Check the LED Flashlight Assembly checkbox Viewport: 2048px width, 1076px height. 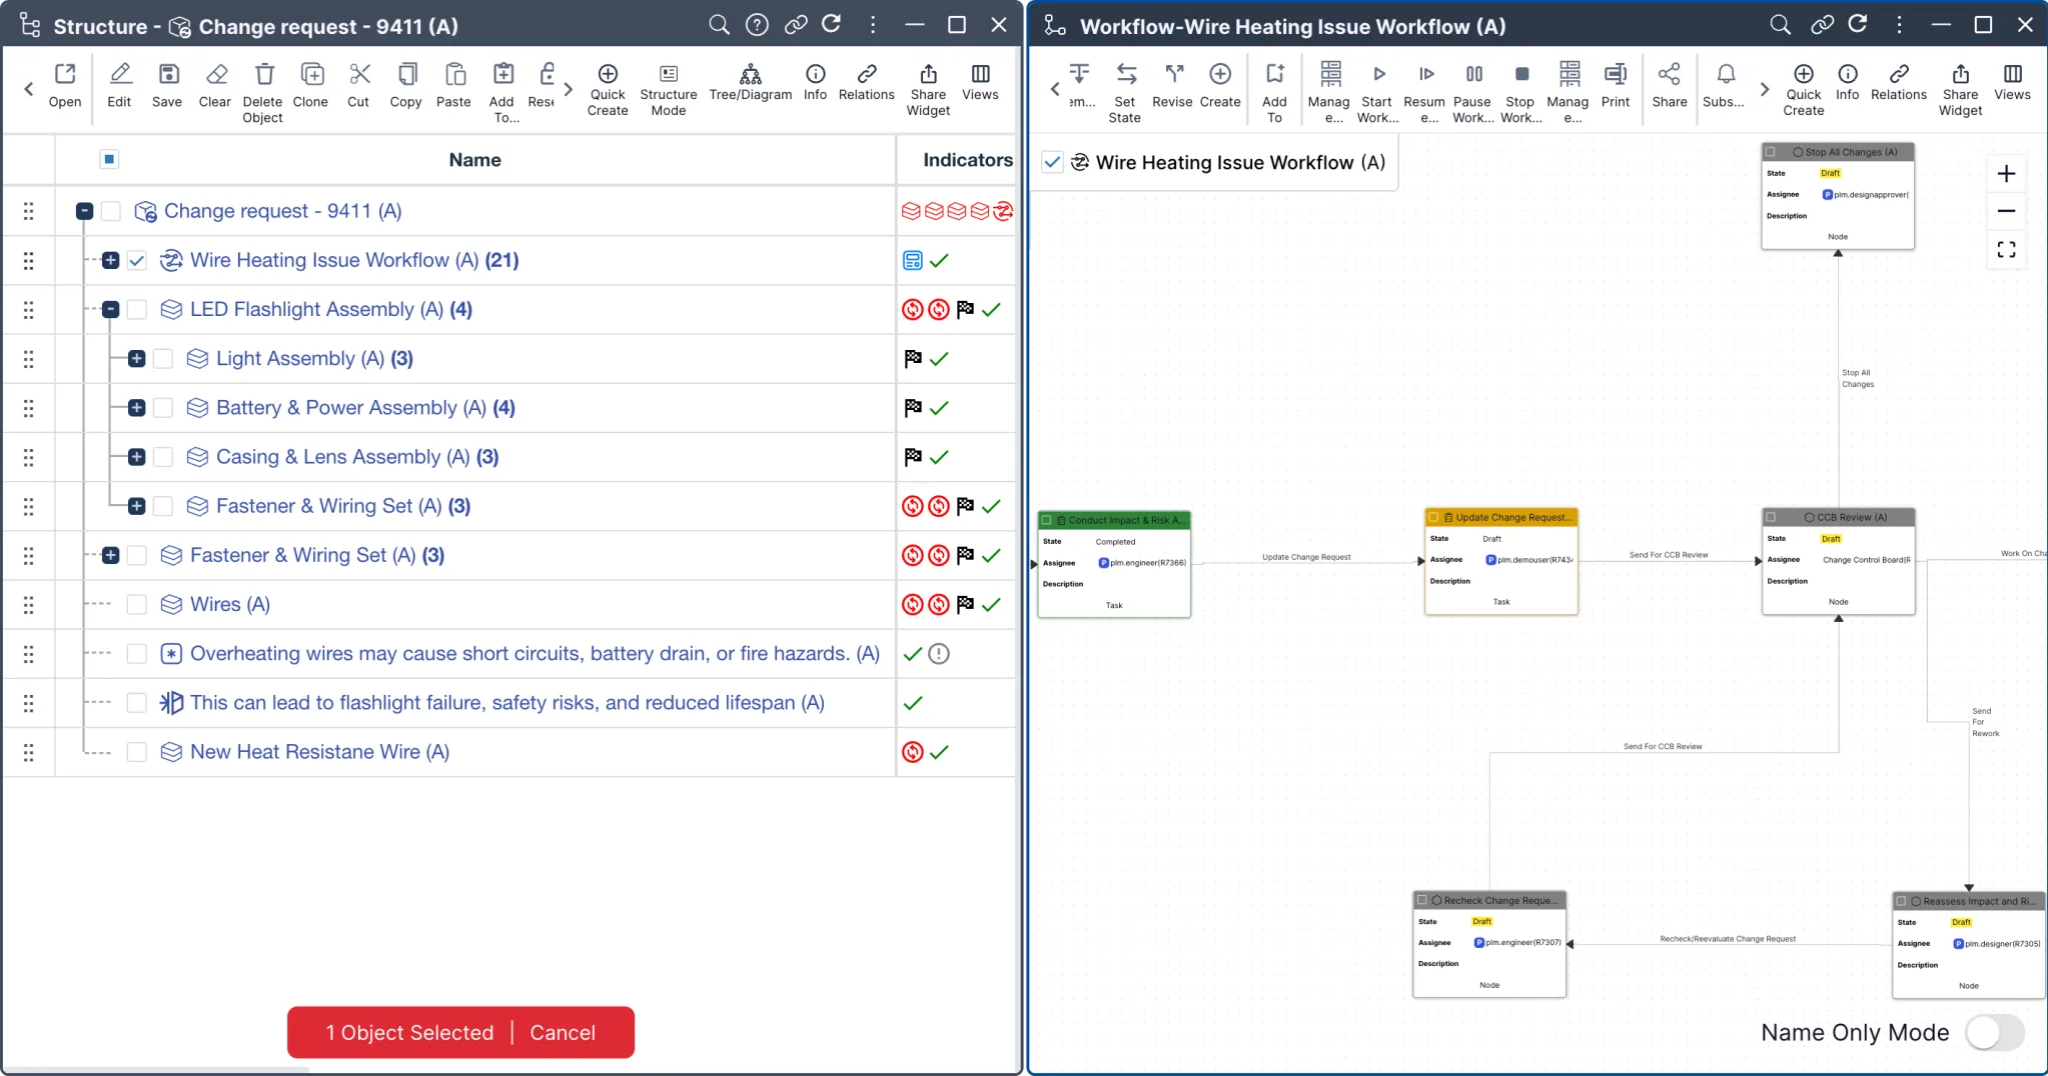pos(137,310)
